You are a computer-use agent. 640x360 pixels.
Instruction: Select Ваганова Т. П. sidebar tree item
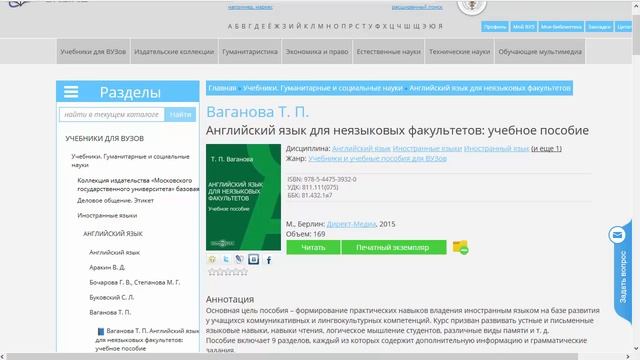pyautogui.click(x=110, y=312)
